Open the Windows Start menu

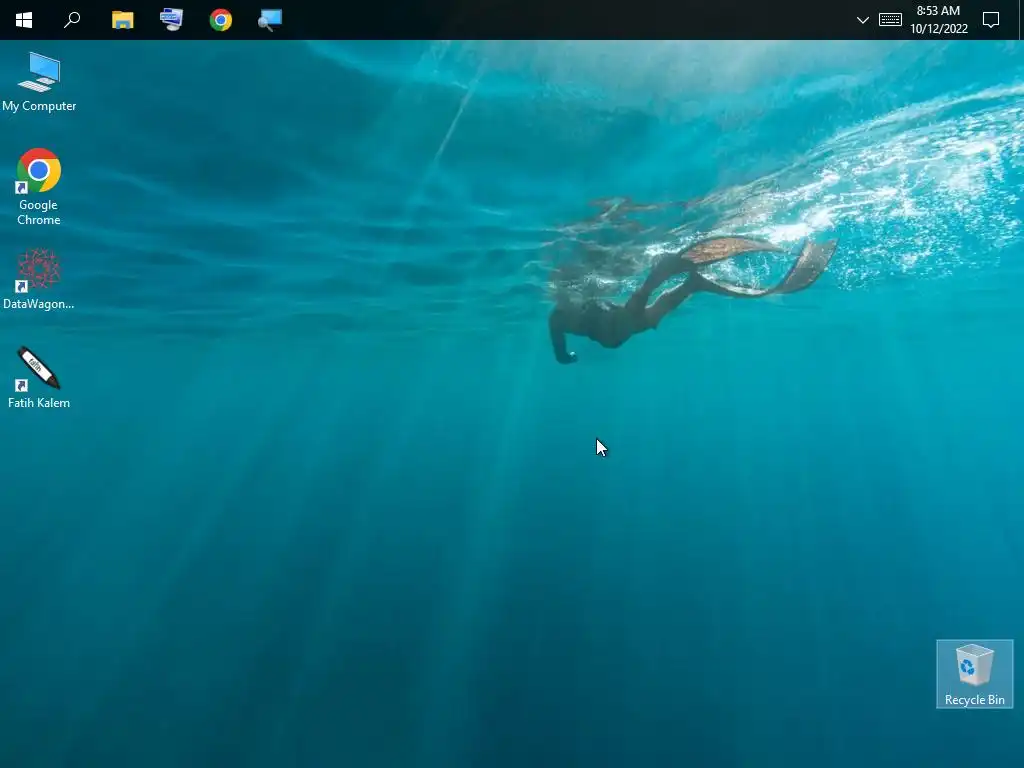click(x=24, y=20)
